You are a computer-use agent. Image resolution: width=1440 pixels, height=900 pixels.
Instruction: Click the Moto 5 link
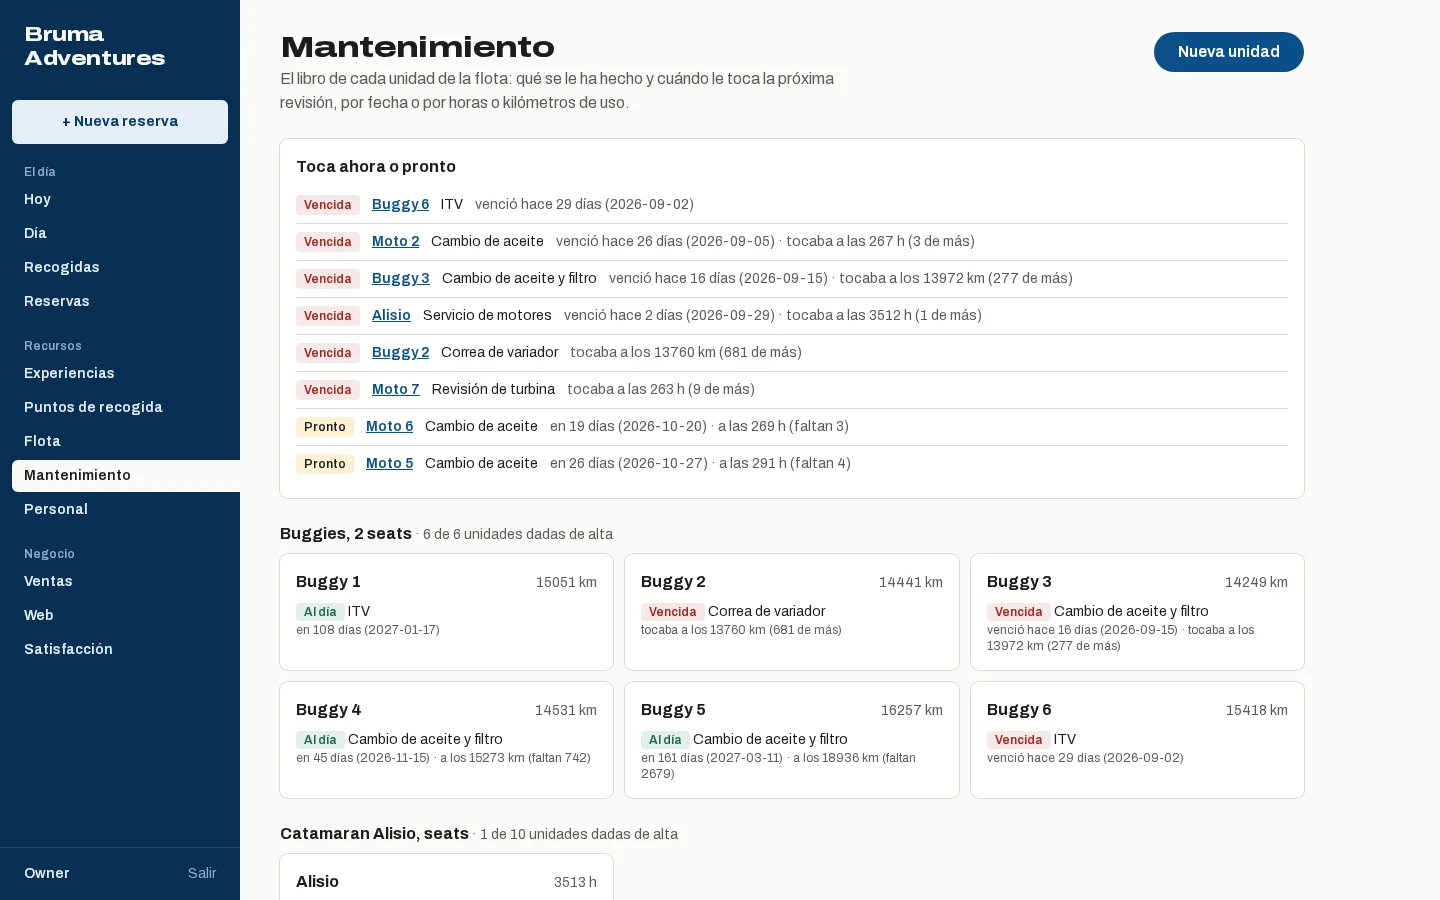(389, 463)
